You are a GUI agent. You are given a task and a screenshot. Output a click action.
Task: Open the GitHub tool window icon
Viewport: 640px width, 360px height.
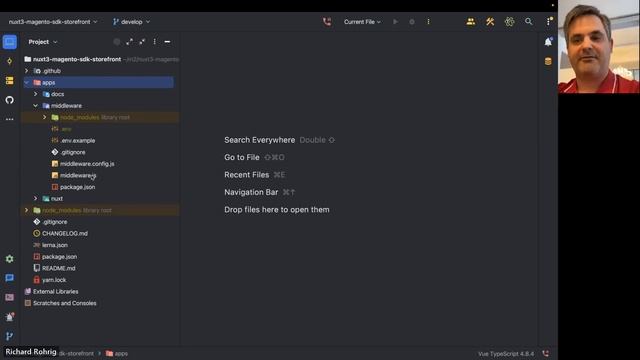pos(9,100)
